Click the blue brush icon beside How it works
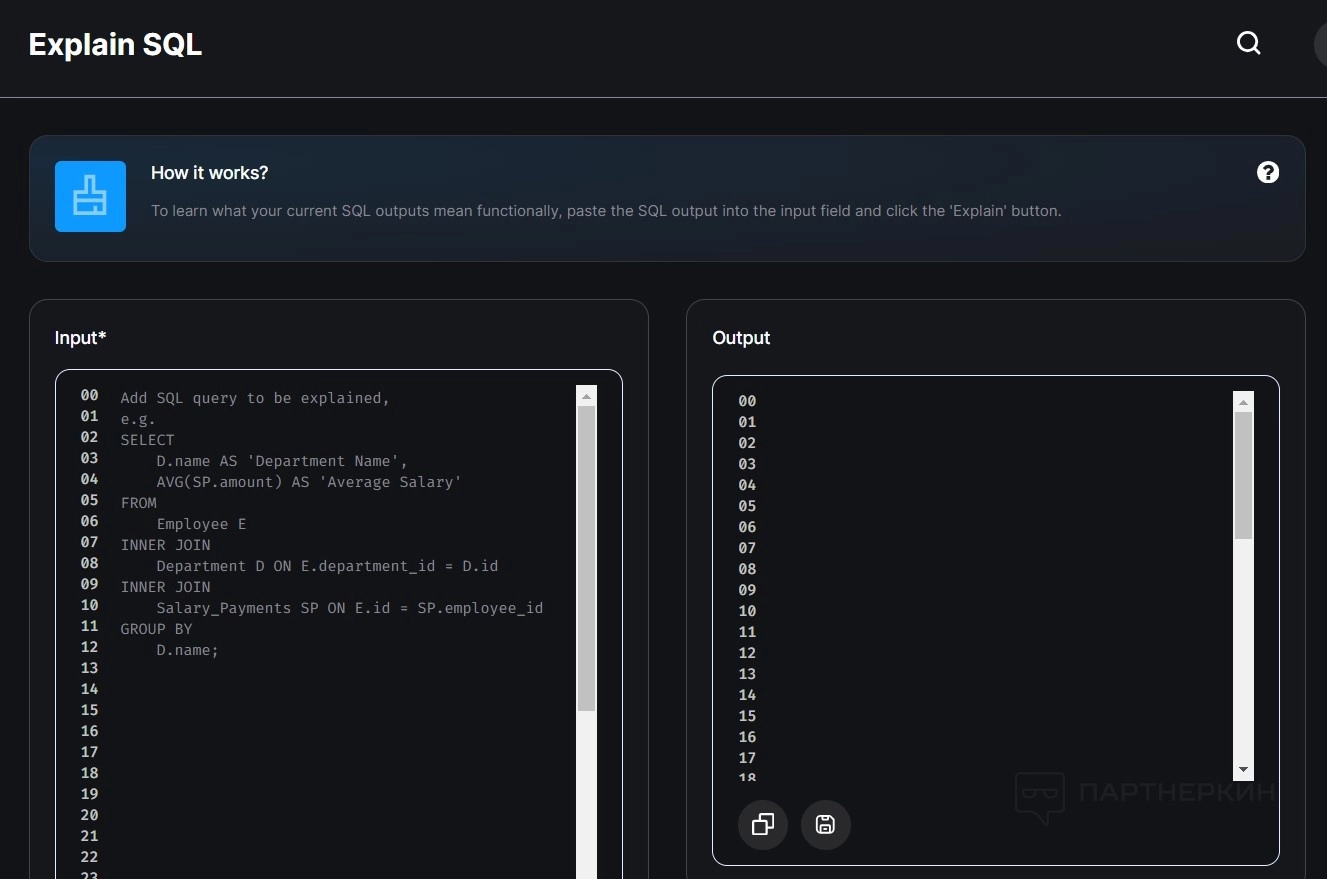Image resolution: width=1327 pixels, height=879 pixels. pyautogui.click(x=90, y=196)
